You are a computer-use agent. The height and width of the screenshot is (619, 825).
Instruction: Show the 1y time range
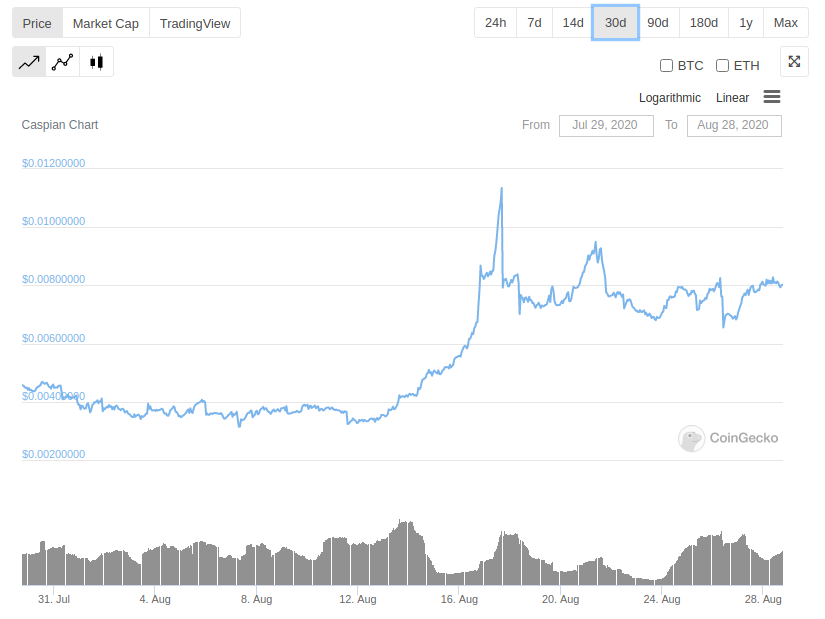coord(746,22)
